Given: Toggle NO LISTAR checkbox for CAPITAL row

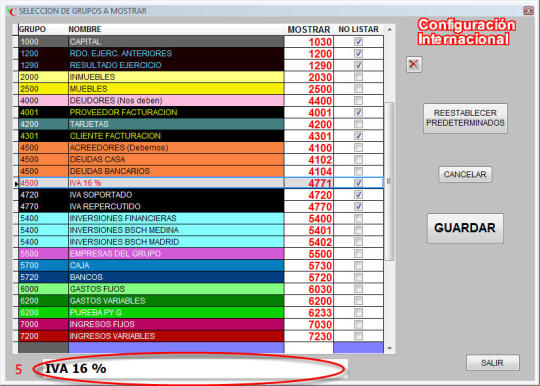Looking at the screenshot, I should pyautogui.click(x=358, y=42).
